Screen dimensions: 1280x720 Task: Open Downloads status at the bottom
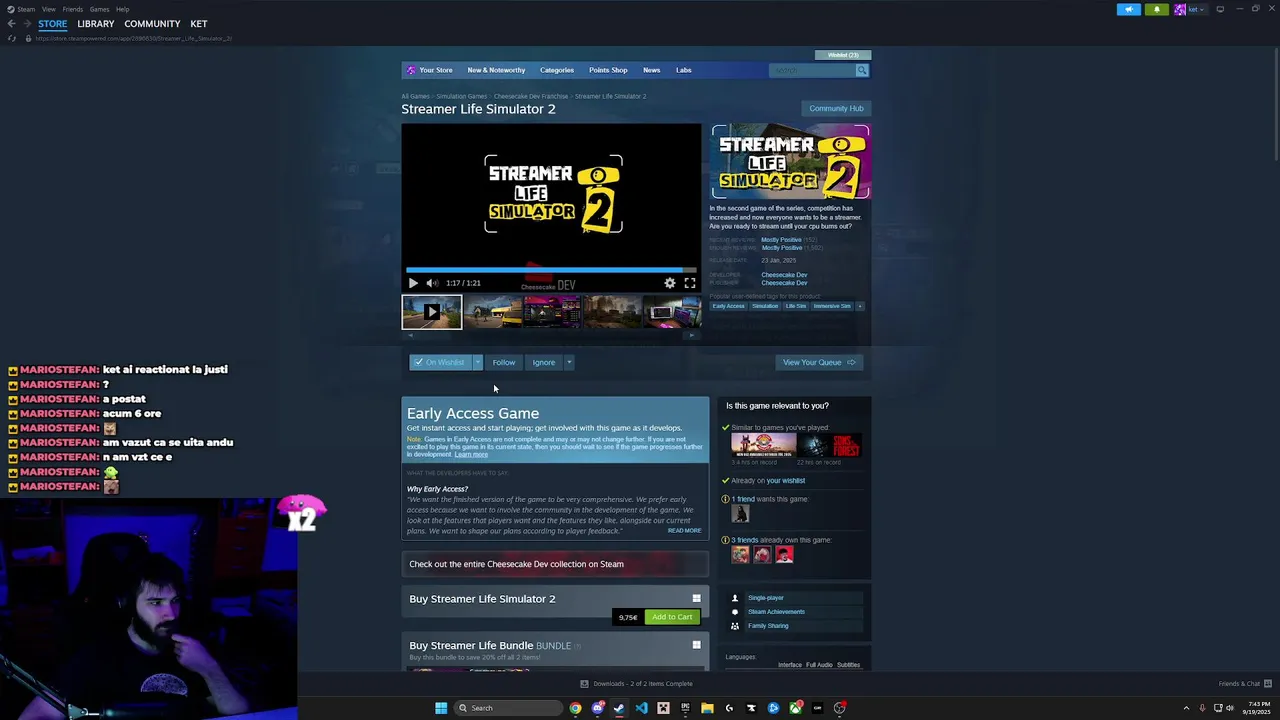point(636,684)
